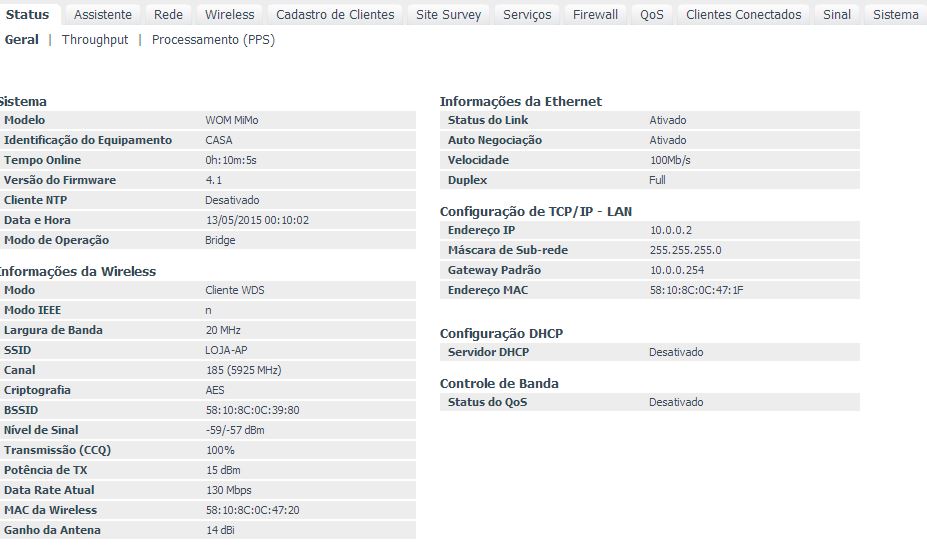Screen dimensions: 927x553
Task: Click the LAN IP address 10.0.0.2
Action: click(x=670, y=230)
